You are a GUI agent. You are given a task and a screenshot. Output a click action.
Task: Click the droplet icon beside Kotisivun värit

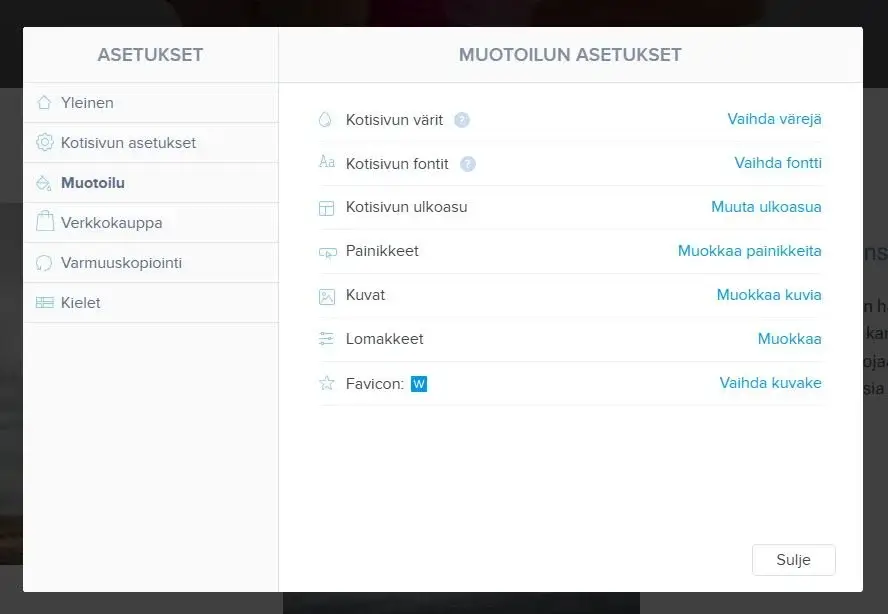point(325,120)
